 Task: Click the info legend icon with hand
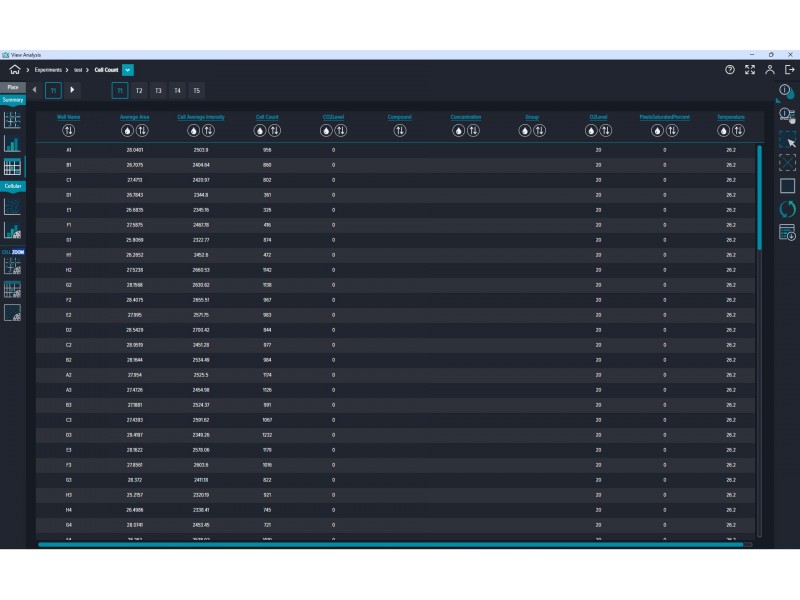787,115
